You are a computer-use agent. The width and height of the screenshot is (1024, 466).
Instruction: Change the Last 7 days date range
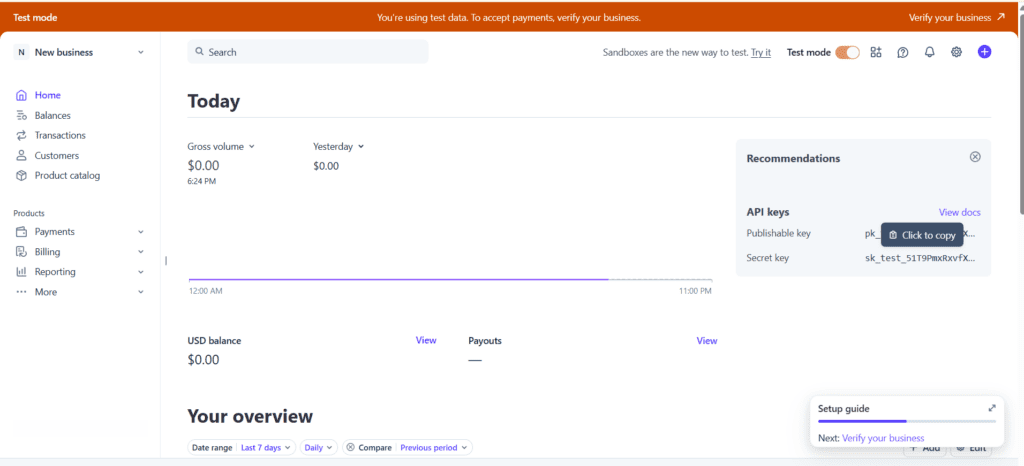click(x=266, y=448)
